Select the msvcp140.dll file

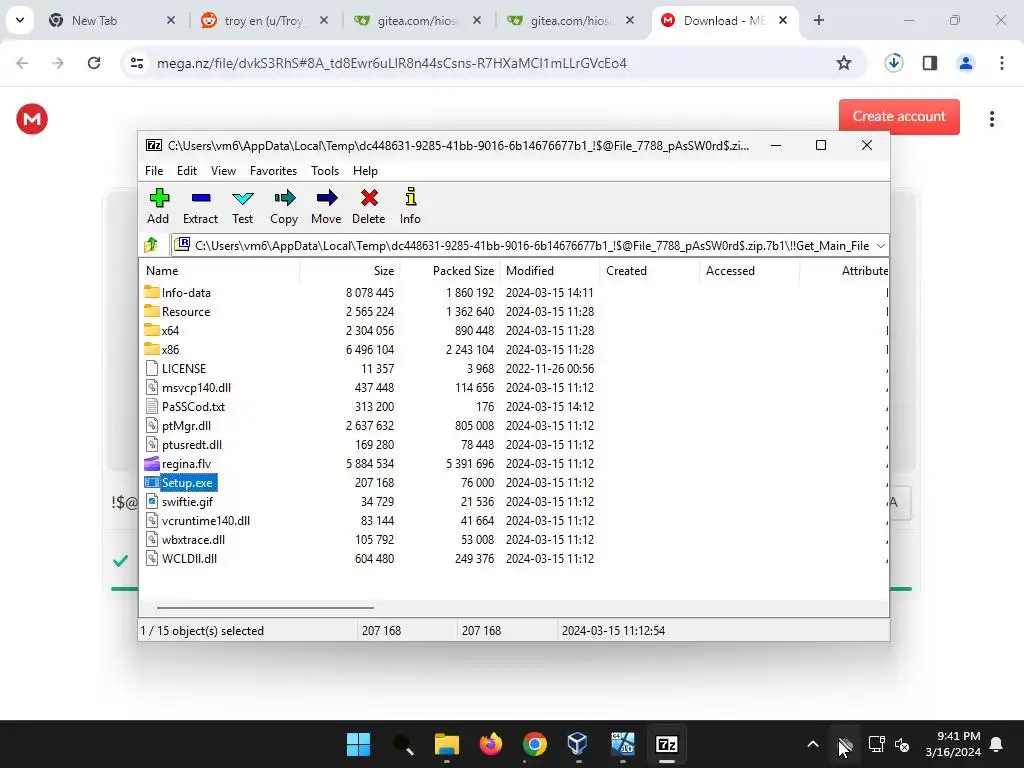(196, 387)
